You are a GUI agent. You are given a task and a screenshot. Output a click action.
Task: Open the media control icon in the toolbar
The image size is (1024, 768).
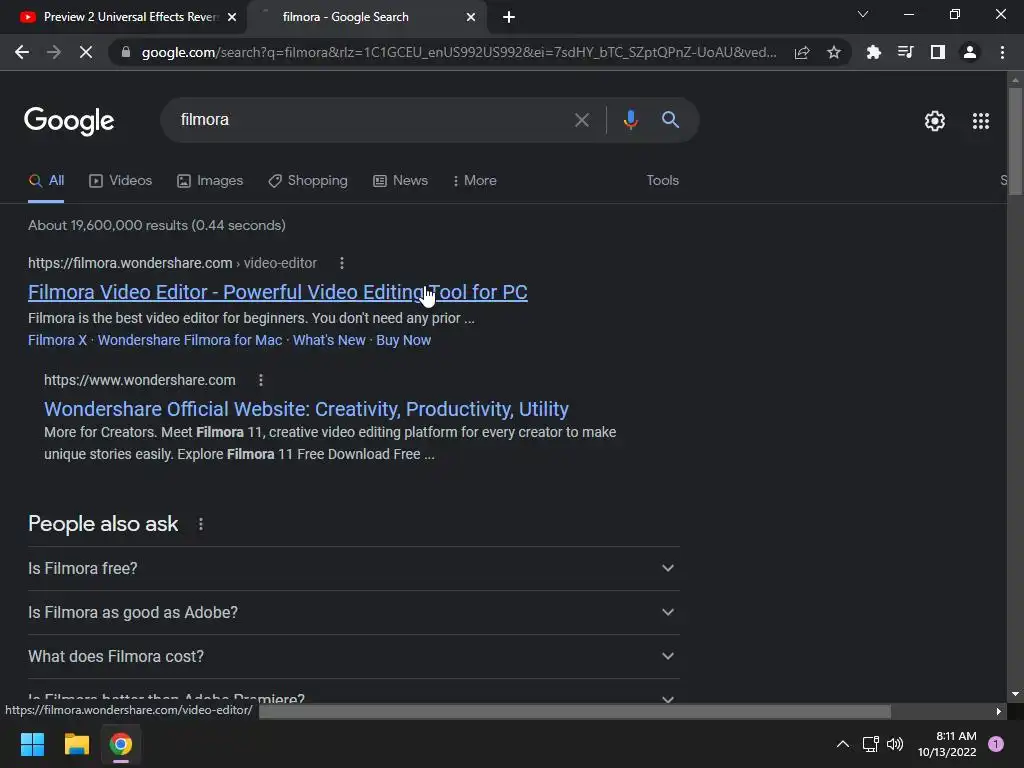coord(905,52)
